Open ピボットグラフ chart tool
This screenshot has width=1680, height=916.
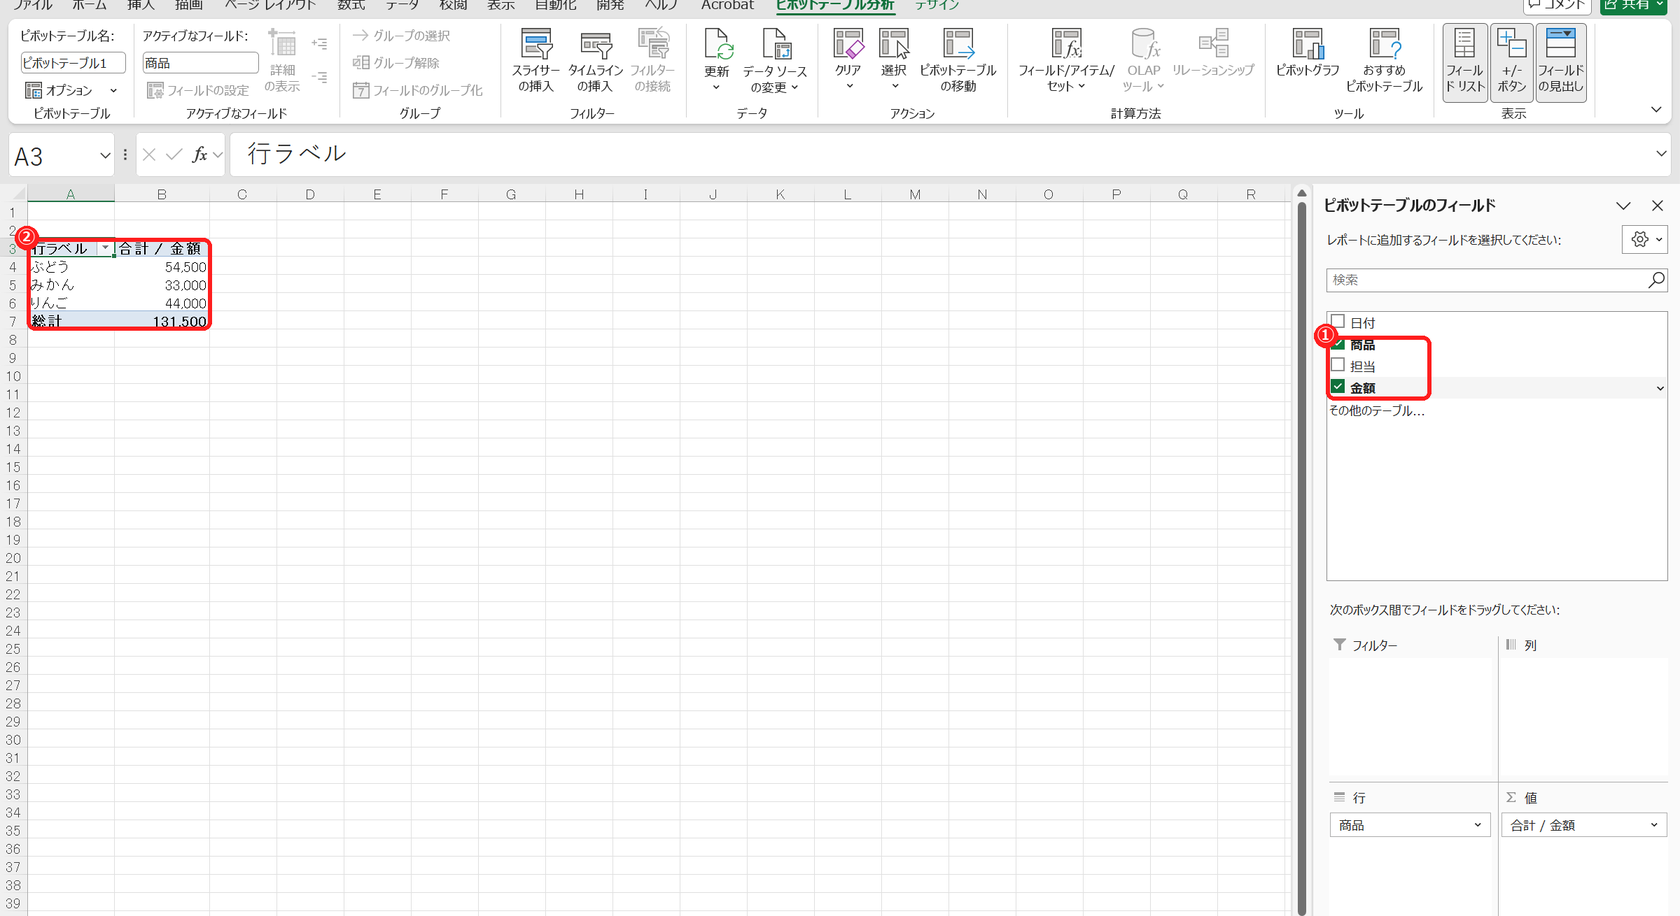click(x=1307, y=53)
